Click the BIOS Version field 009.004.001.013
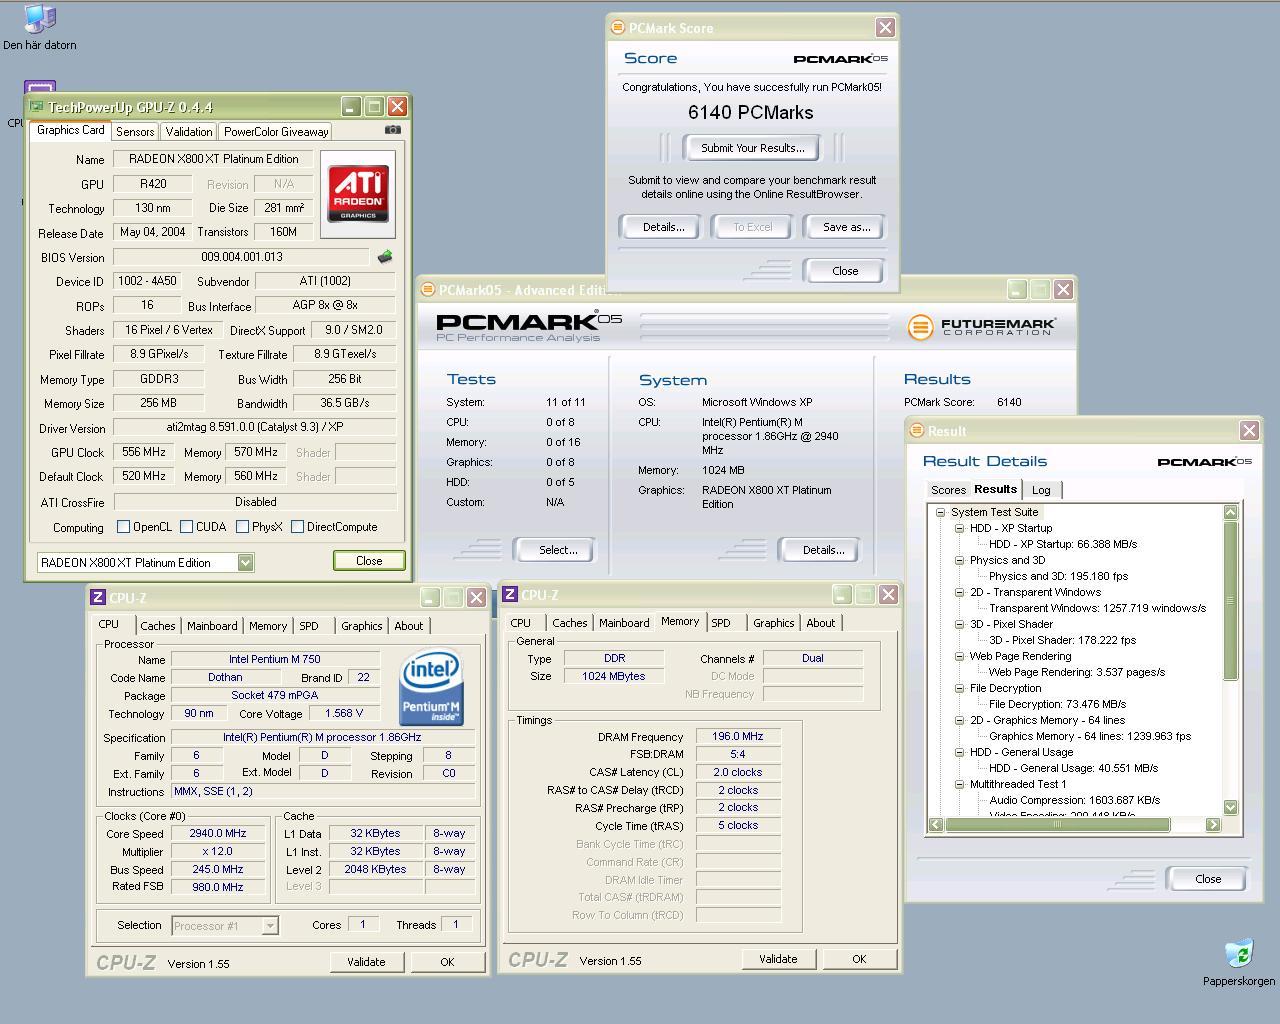Image resolution: width=1280 pixels, height=1024 pixels. point(241,257)
